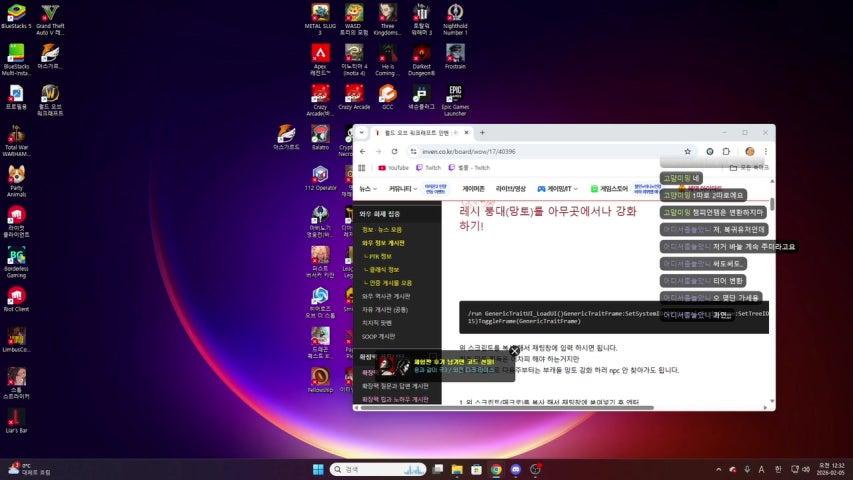The width and height of the screenshot is (853, 480).
Task: Open the Chrome apps grid in bookmarks bar
Action: pos(362,168)
